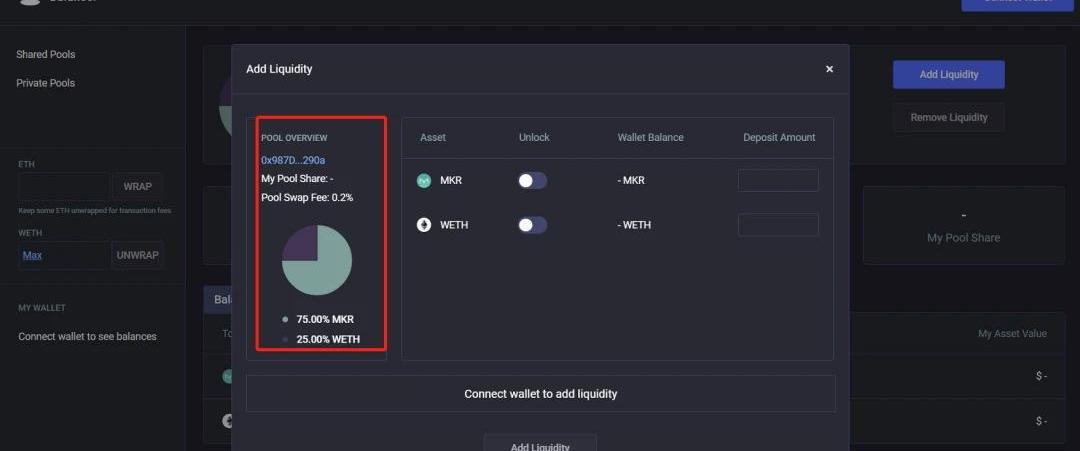Close the Add Liquidity dialog
The image size is (1080, 451).
[829, 69]
